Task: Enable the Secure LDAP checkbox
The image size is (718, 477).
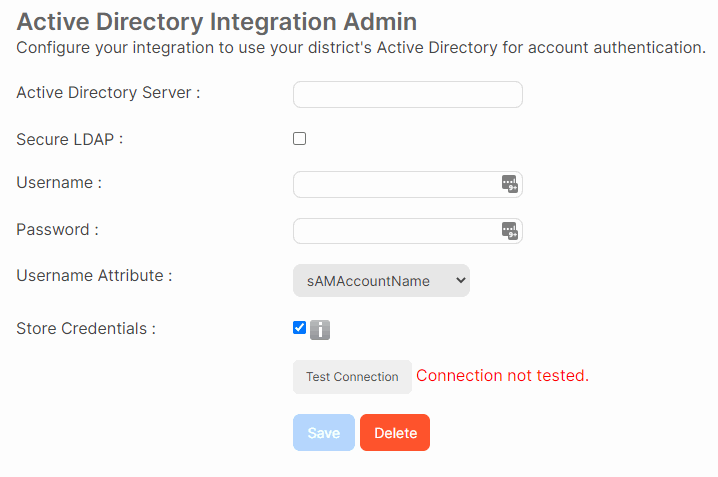Action: 299,138
